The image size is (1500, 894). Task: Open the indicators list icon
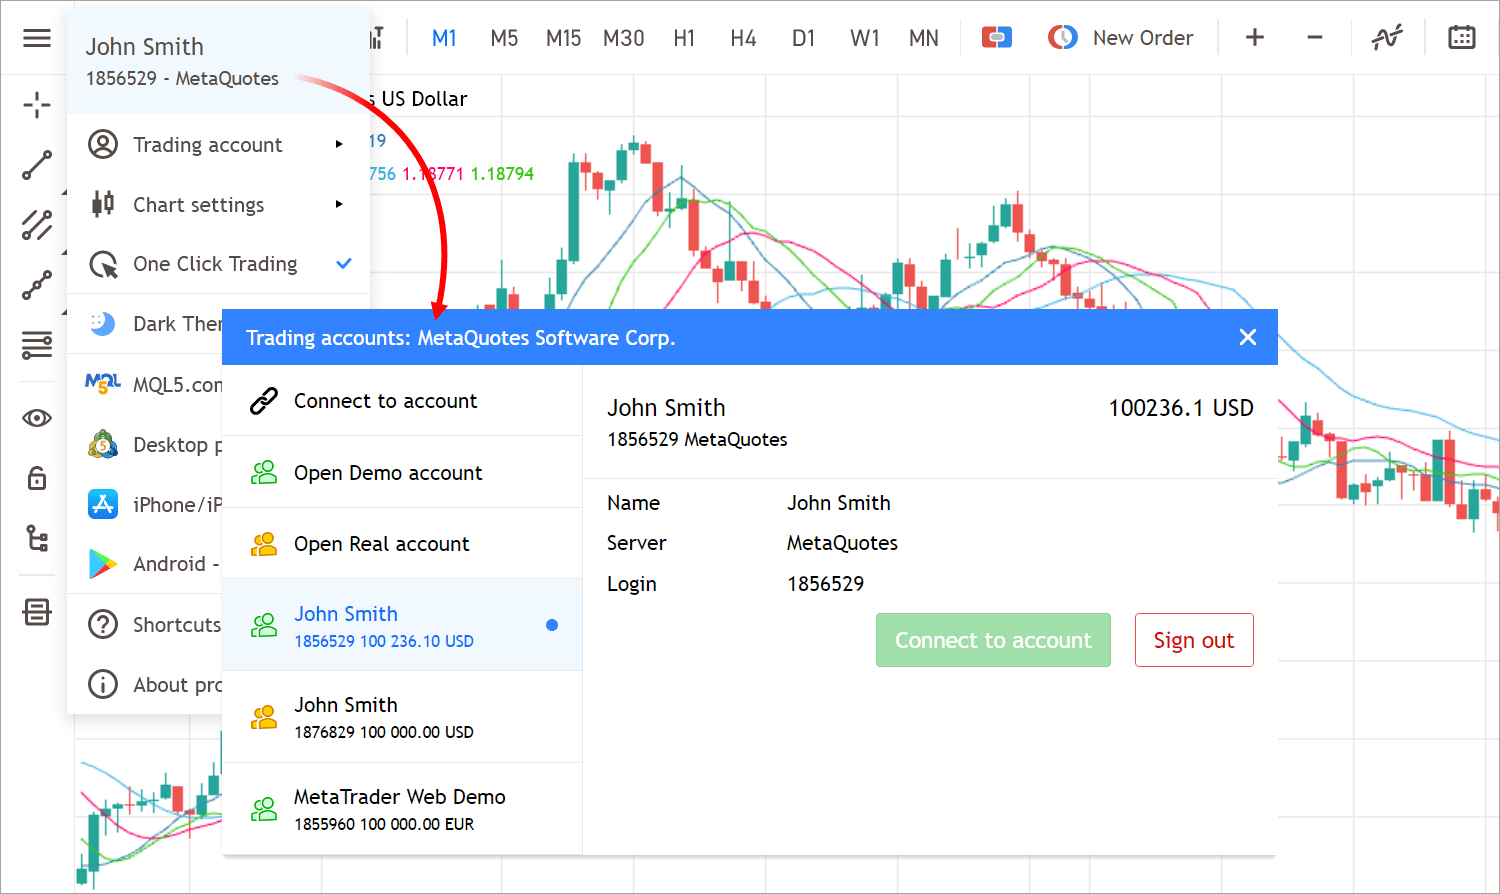37,345
